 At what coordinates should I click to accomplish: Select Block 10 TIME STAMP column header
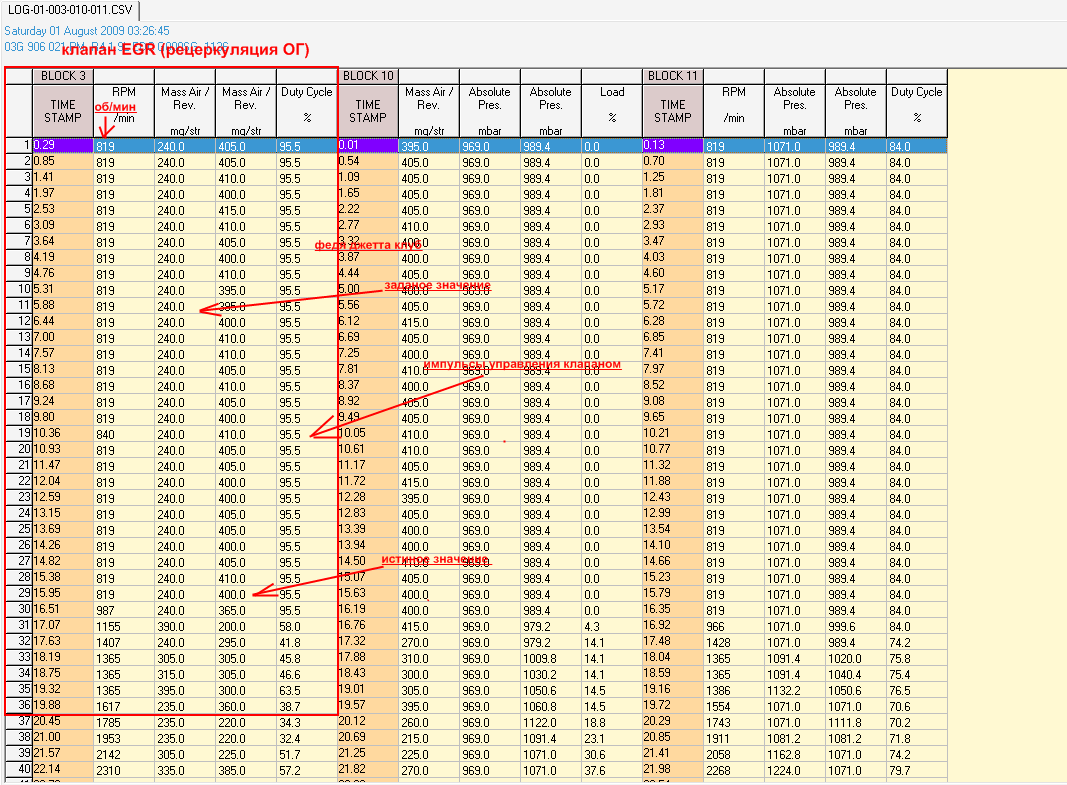[x=368, y=111]
